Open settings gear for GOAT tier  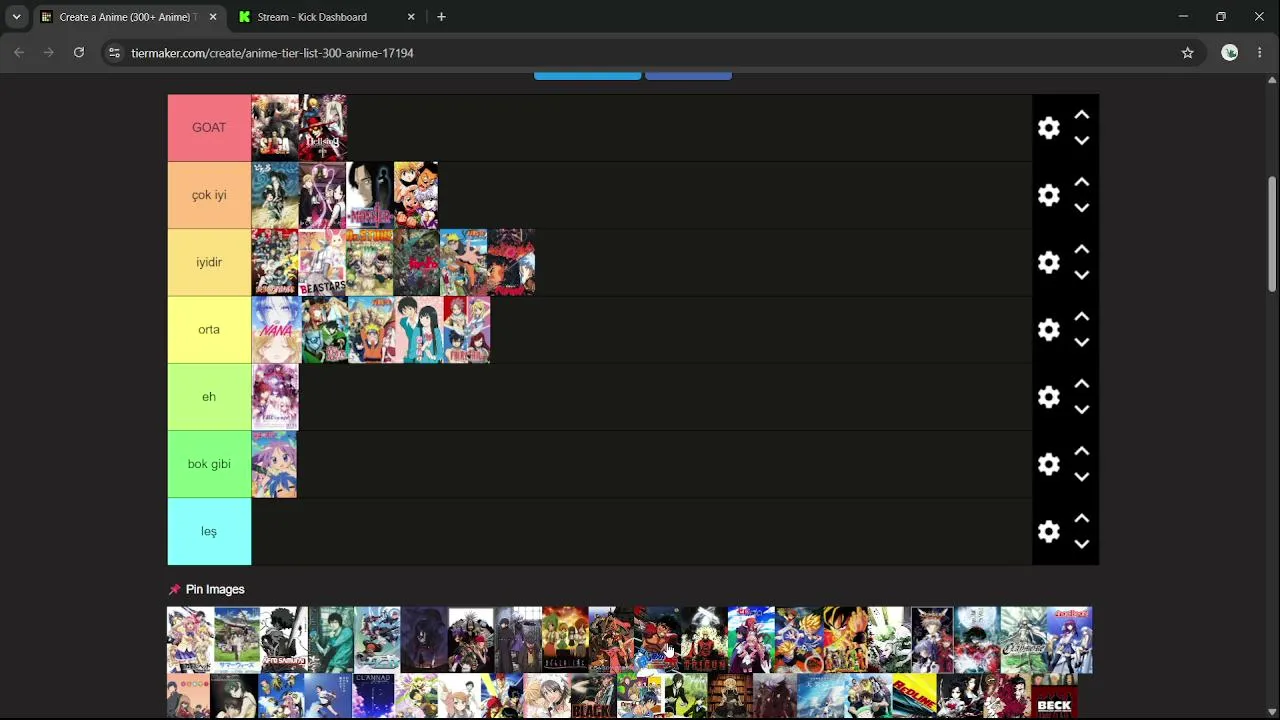coord(1048,128)
